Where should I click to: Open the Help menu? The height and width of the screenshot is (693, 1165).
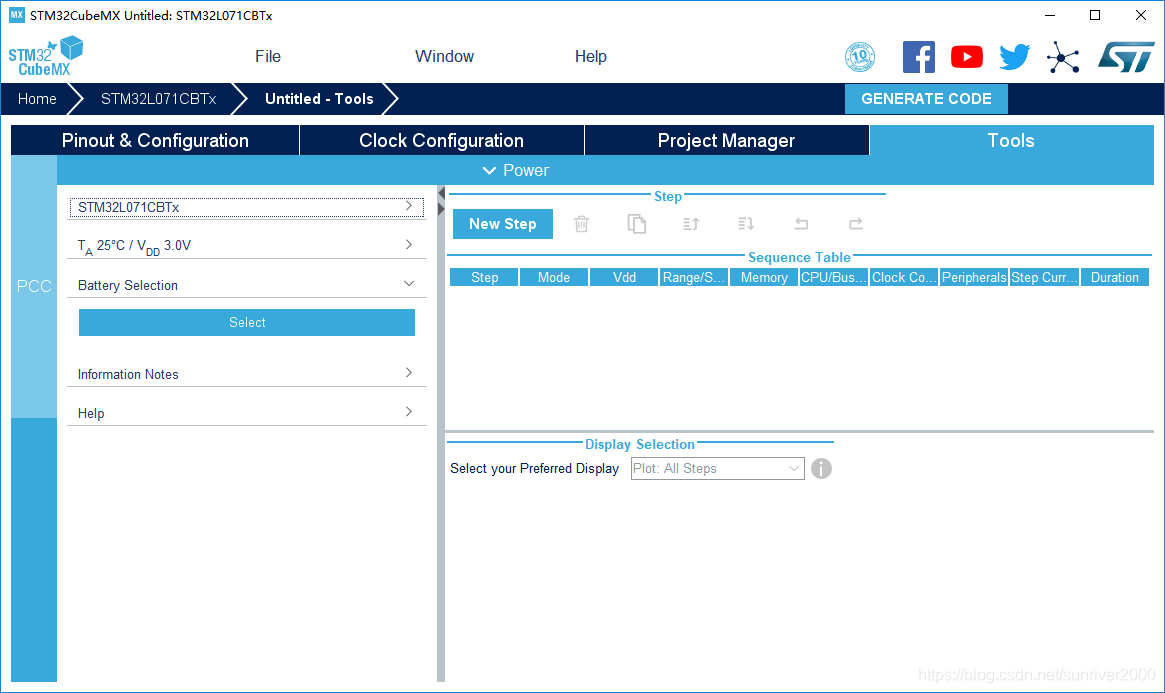591,56
